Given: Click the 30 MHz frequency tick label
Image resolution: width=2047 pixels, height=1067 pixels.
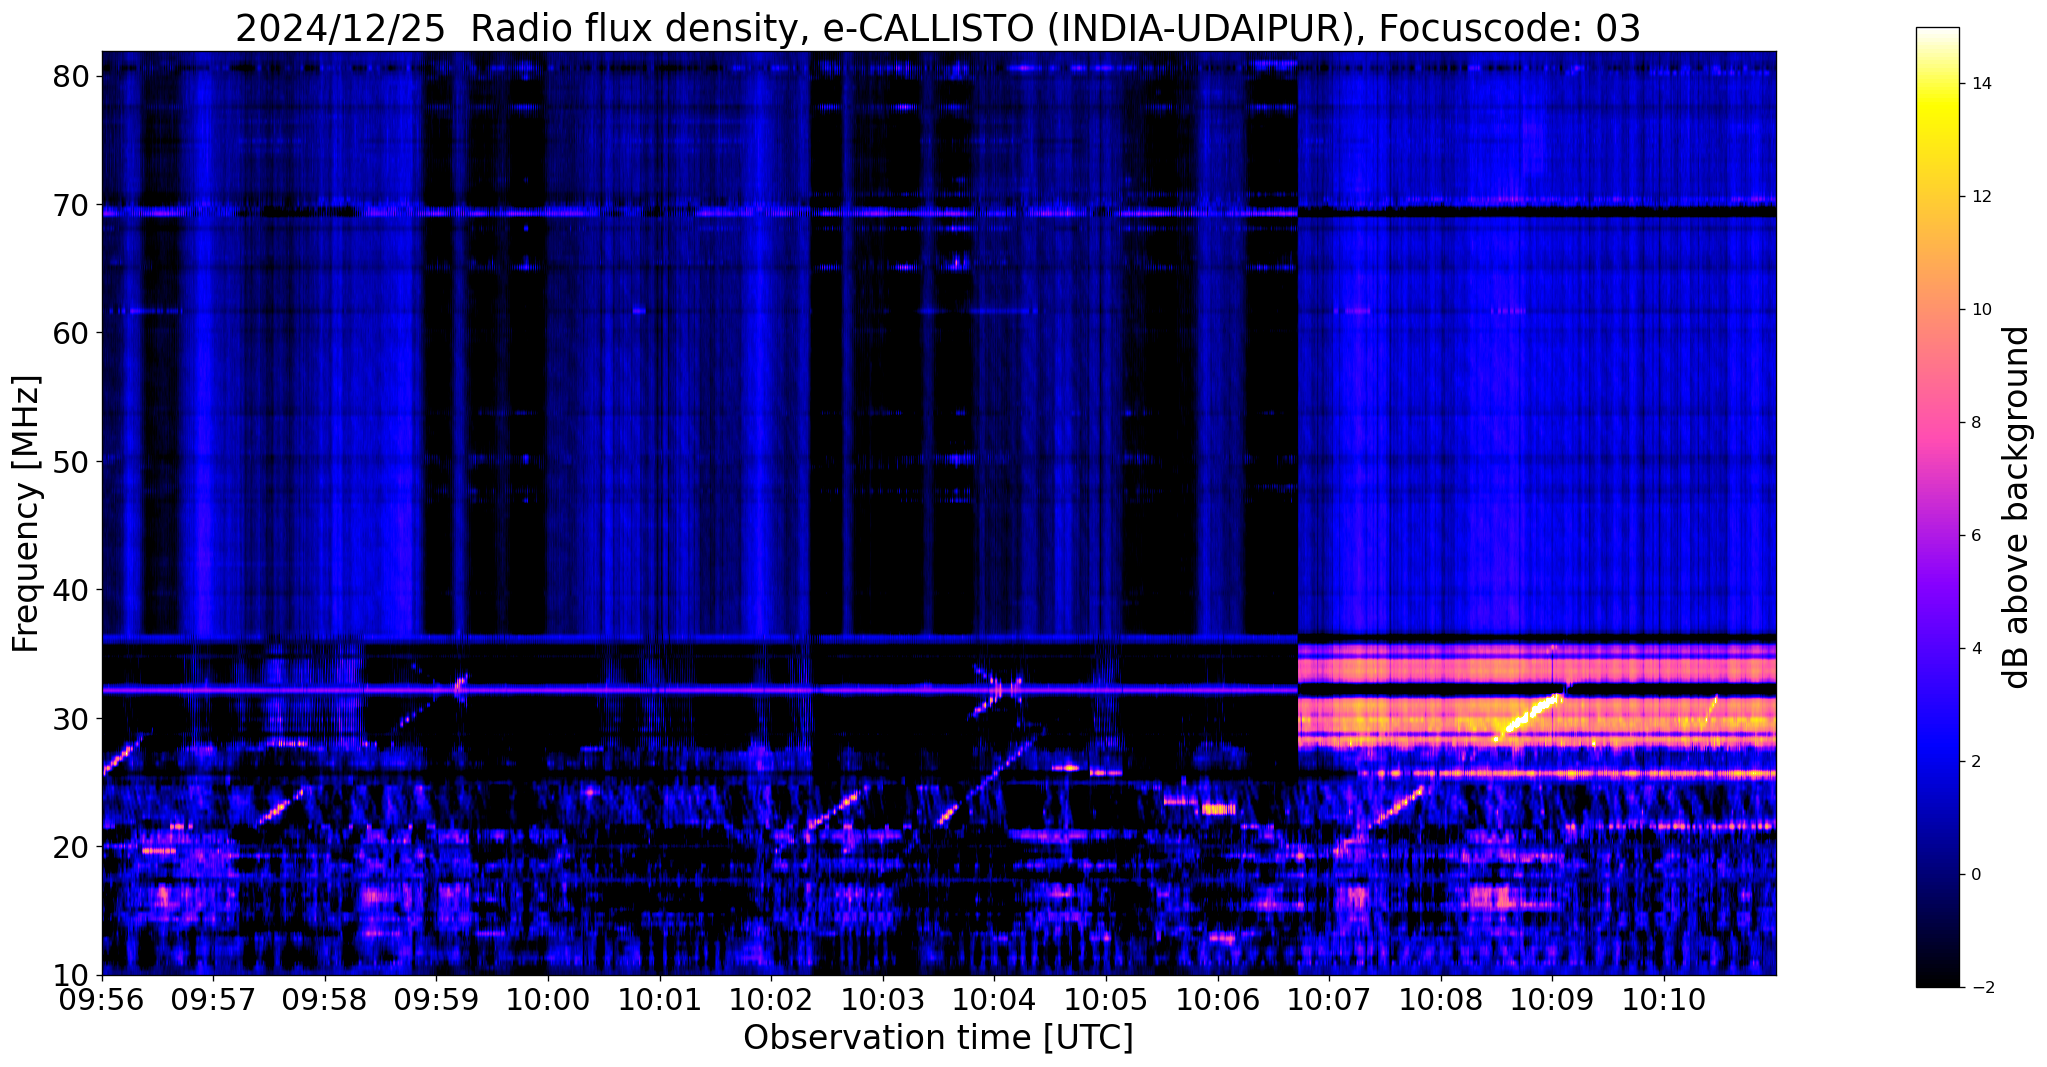Looking at the screenshot, I should click(x=72, y=719).
